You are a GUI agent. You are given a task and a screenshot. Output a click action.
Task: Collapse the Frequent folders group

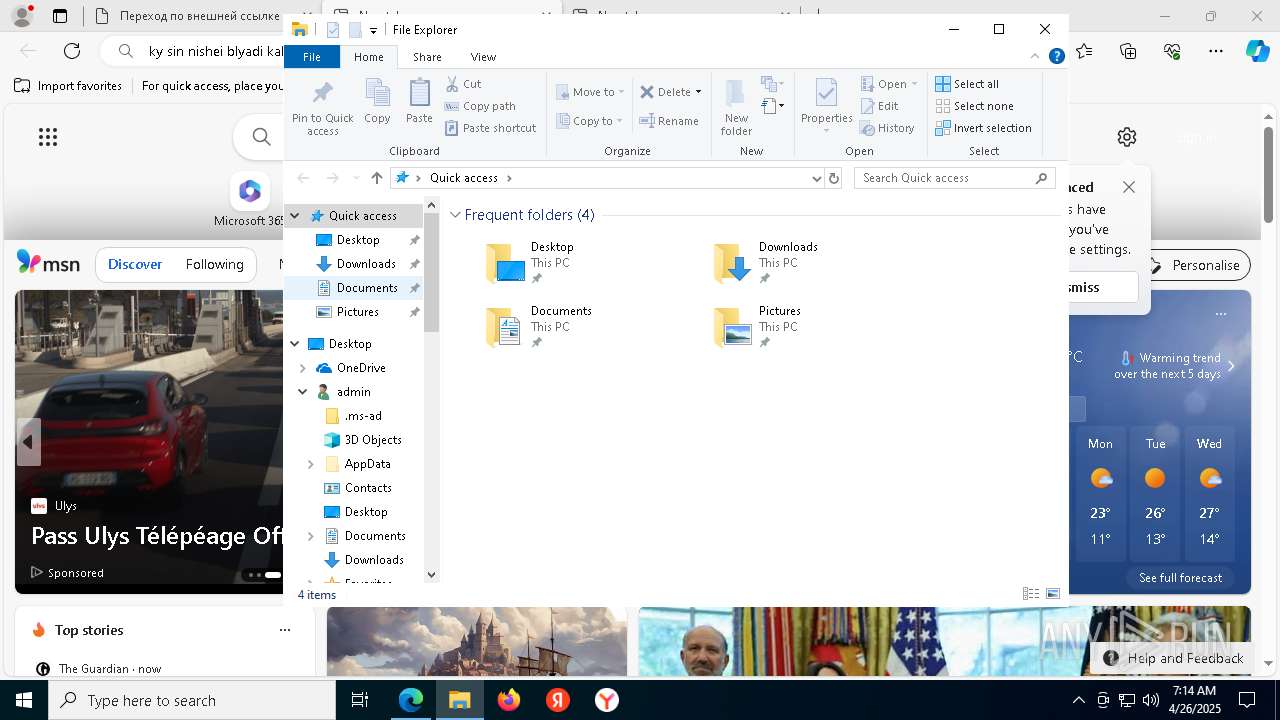click(x=455, y=215)
